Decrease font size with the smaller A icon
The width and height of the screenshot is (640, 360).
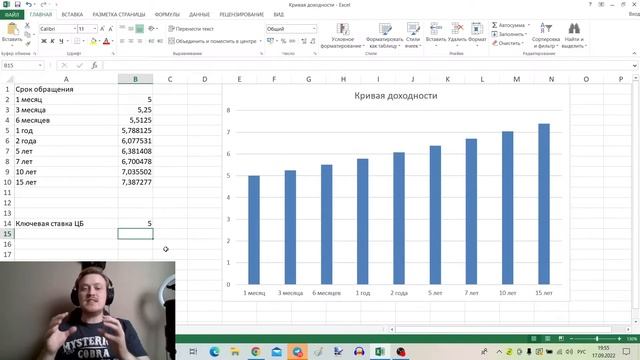coord(111,29)
